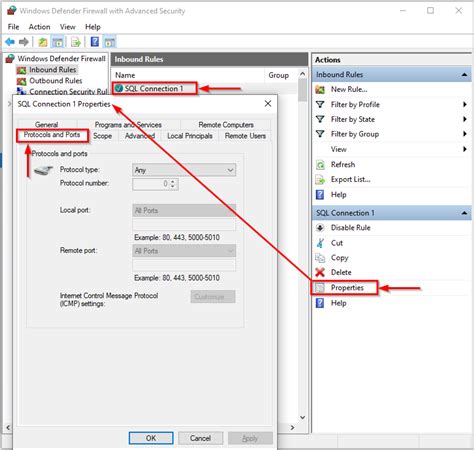Click Cancel in the Properties dialog
This screenshot has height=450, width=474.
[x=200, y=438]
